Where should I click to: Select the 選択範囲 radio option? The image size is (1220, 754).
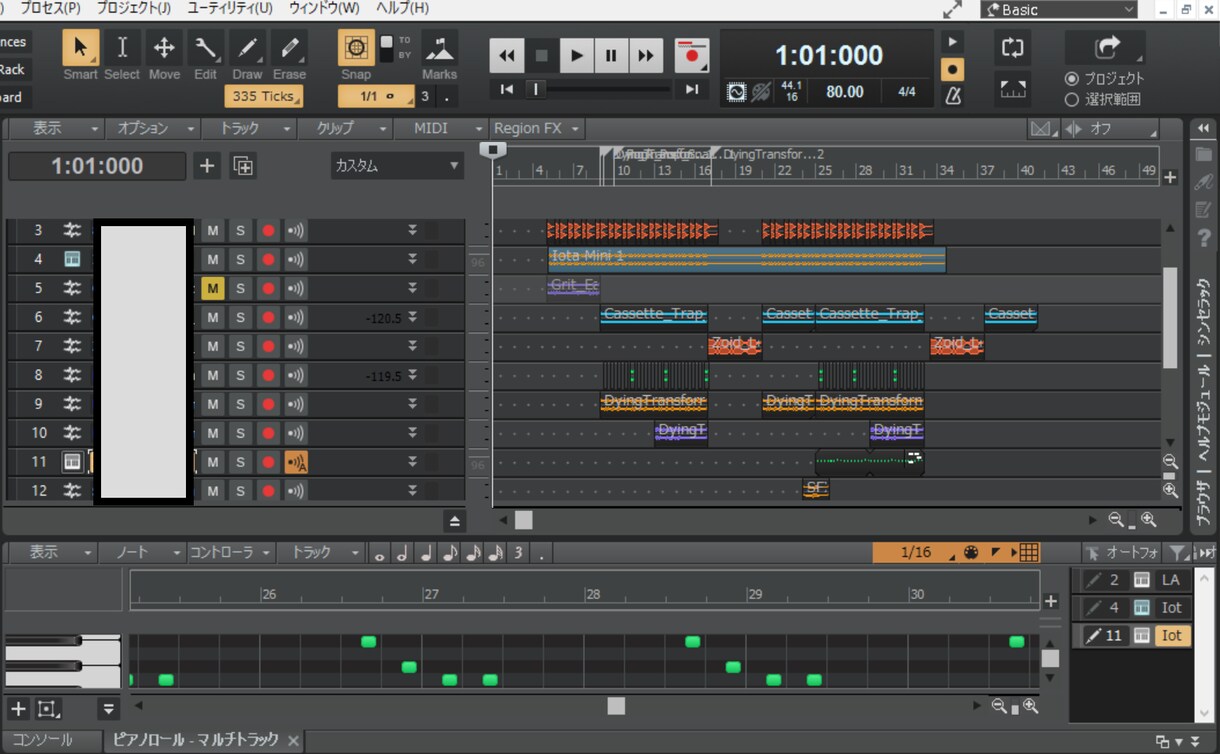point(1102,99)
